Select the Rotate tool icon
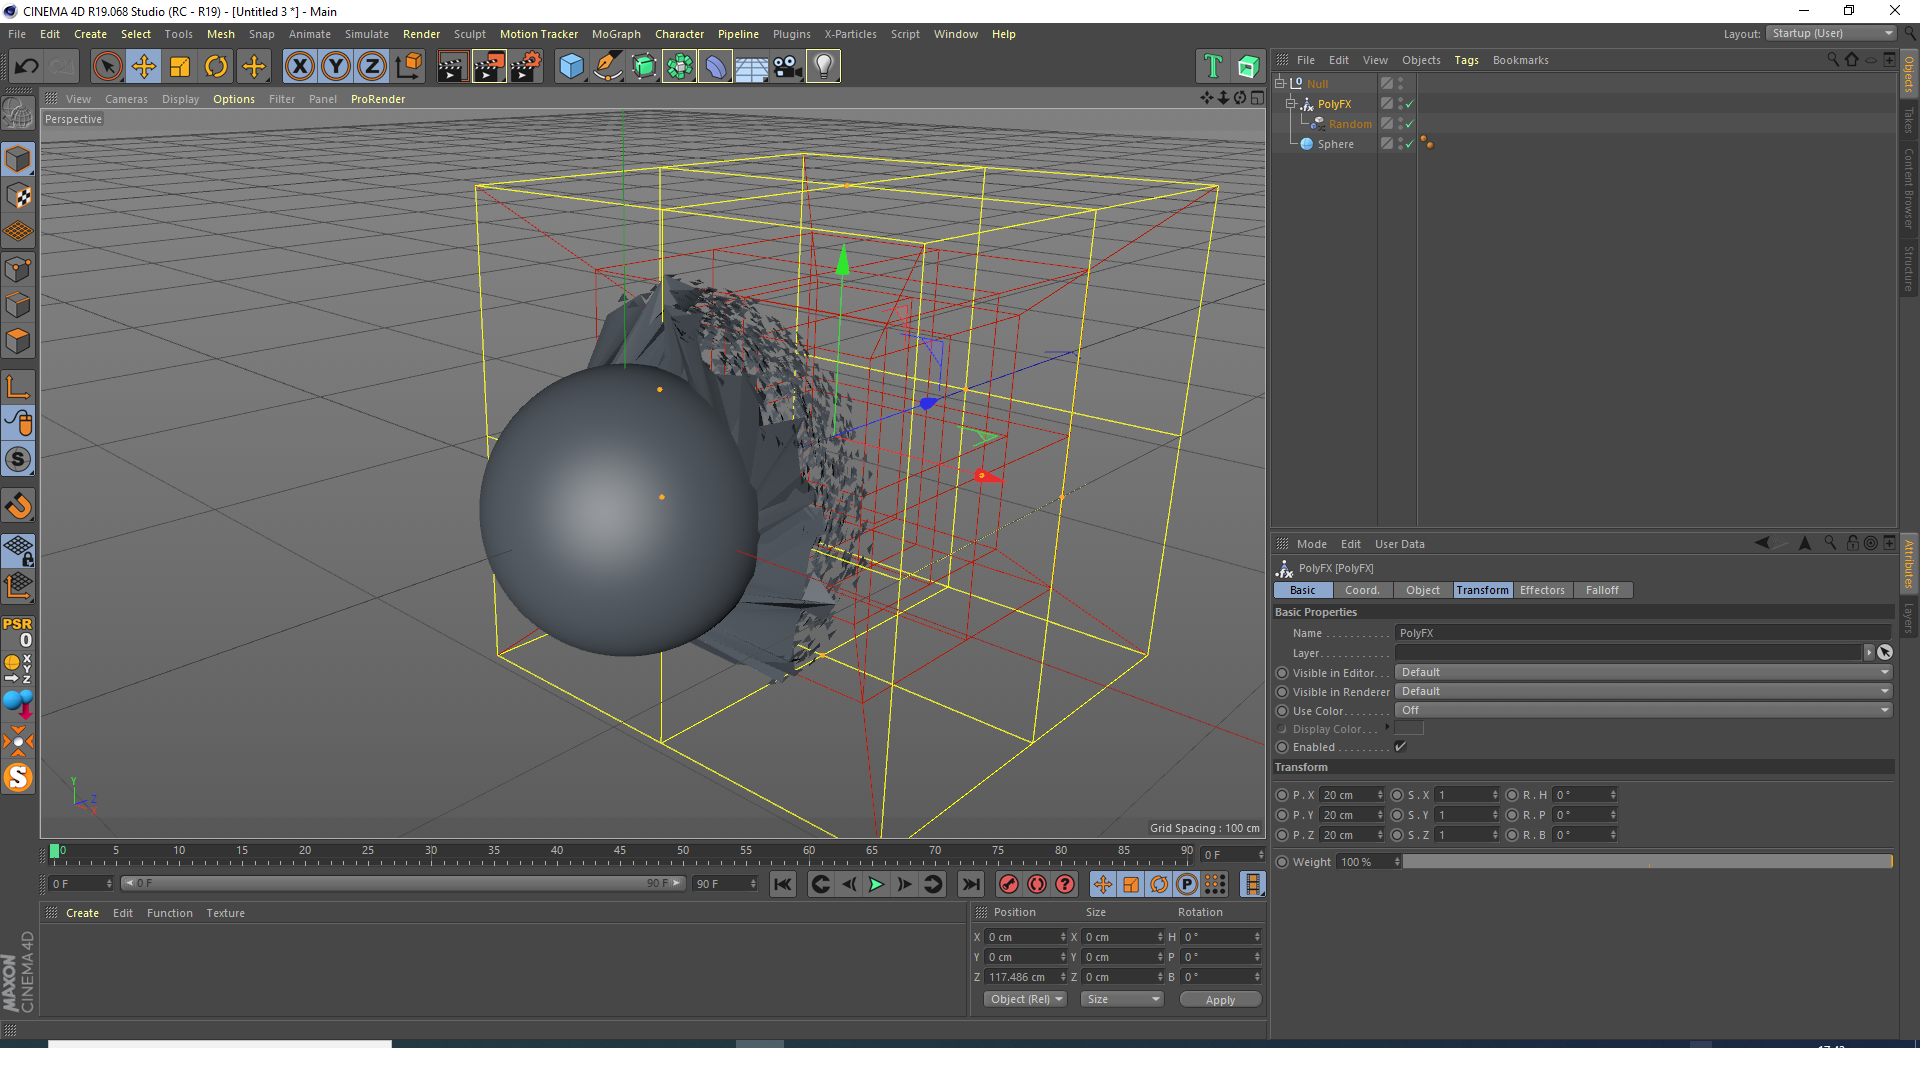This screenshot has height=1080, width=1920. tap(216, 67)
